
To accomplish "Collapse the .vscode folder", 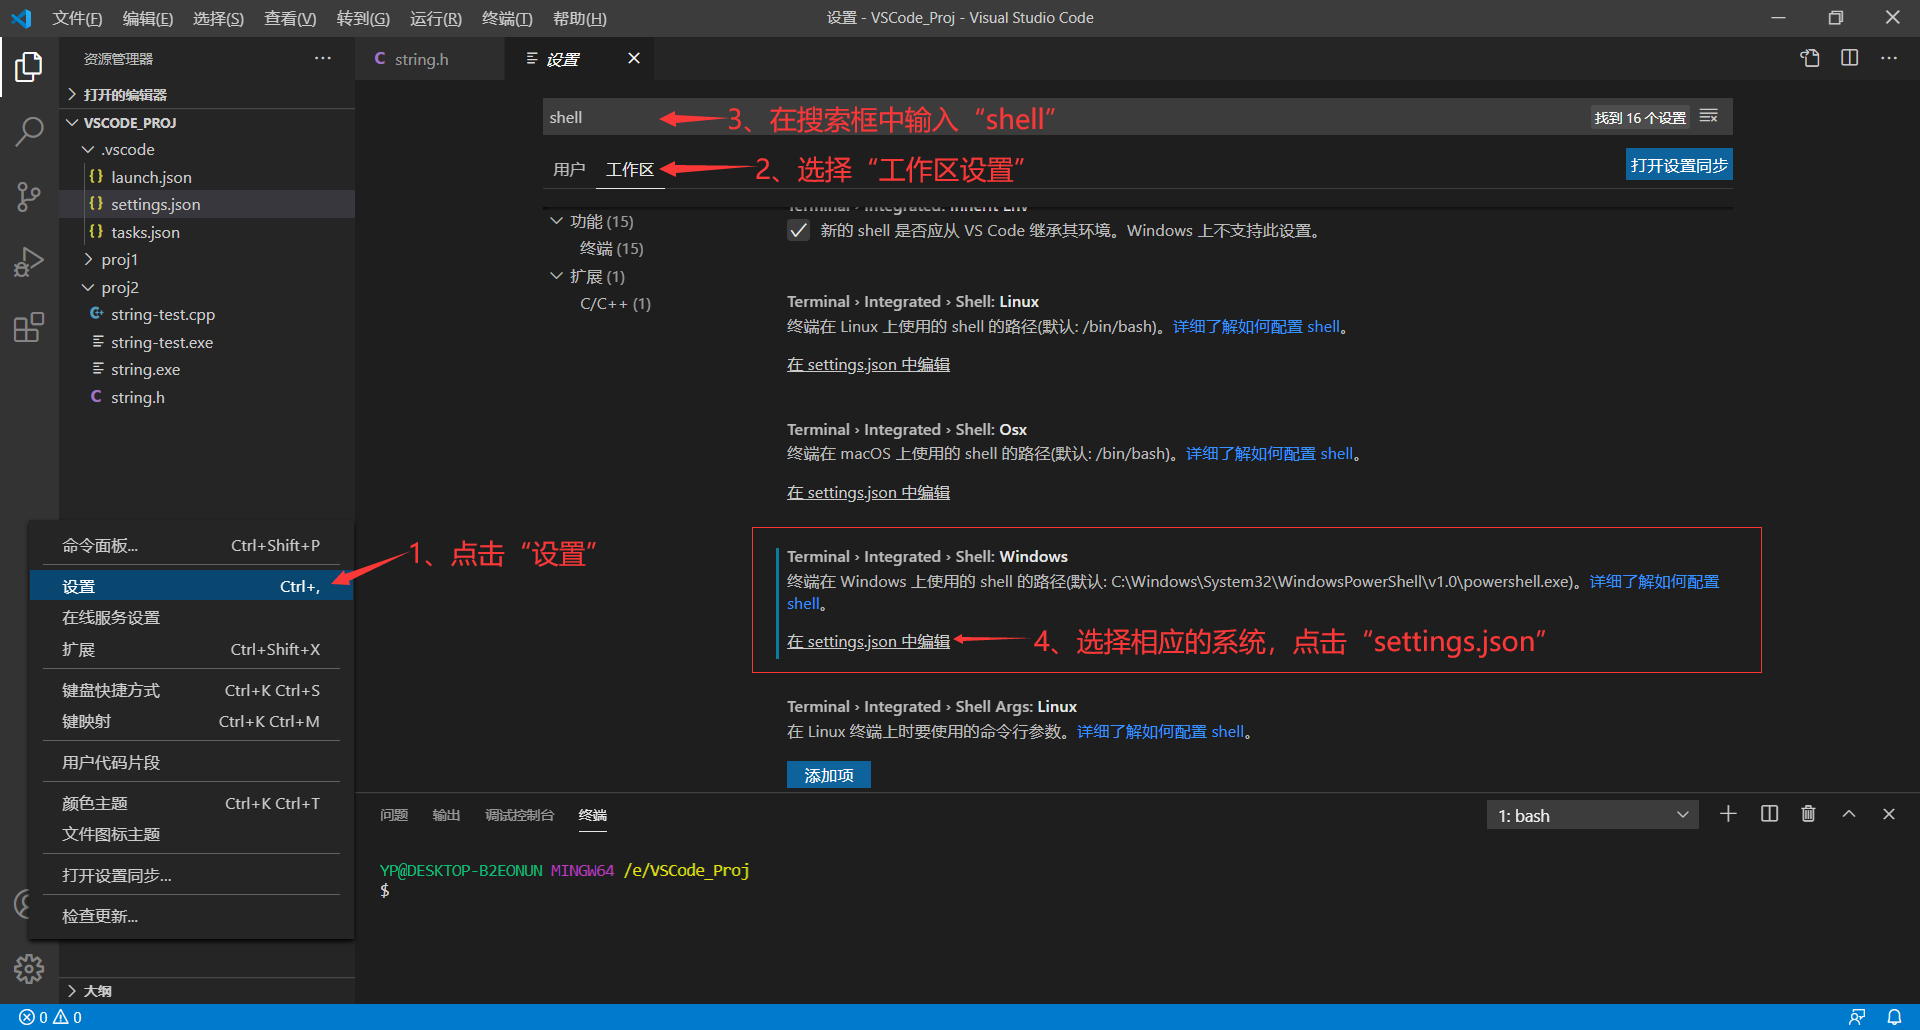I will pyautogui.click(x=127, y=149).
